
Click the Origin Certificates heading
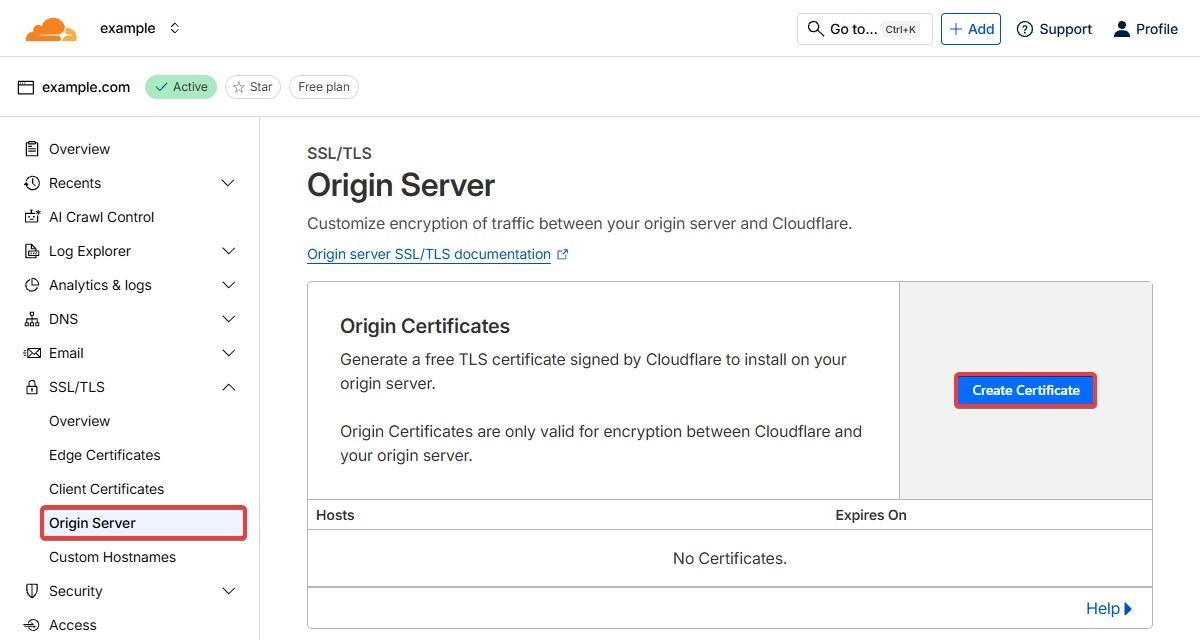coord(425,326)
